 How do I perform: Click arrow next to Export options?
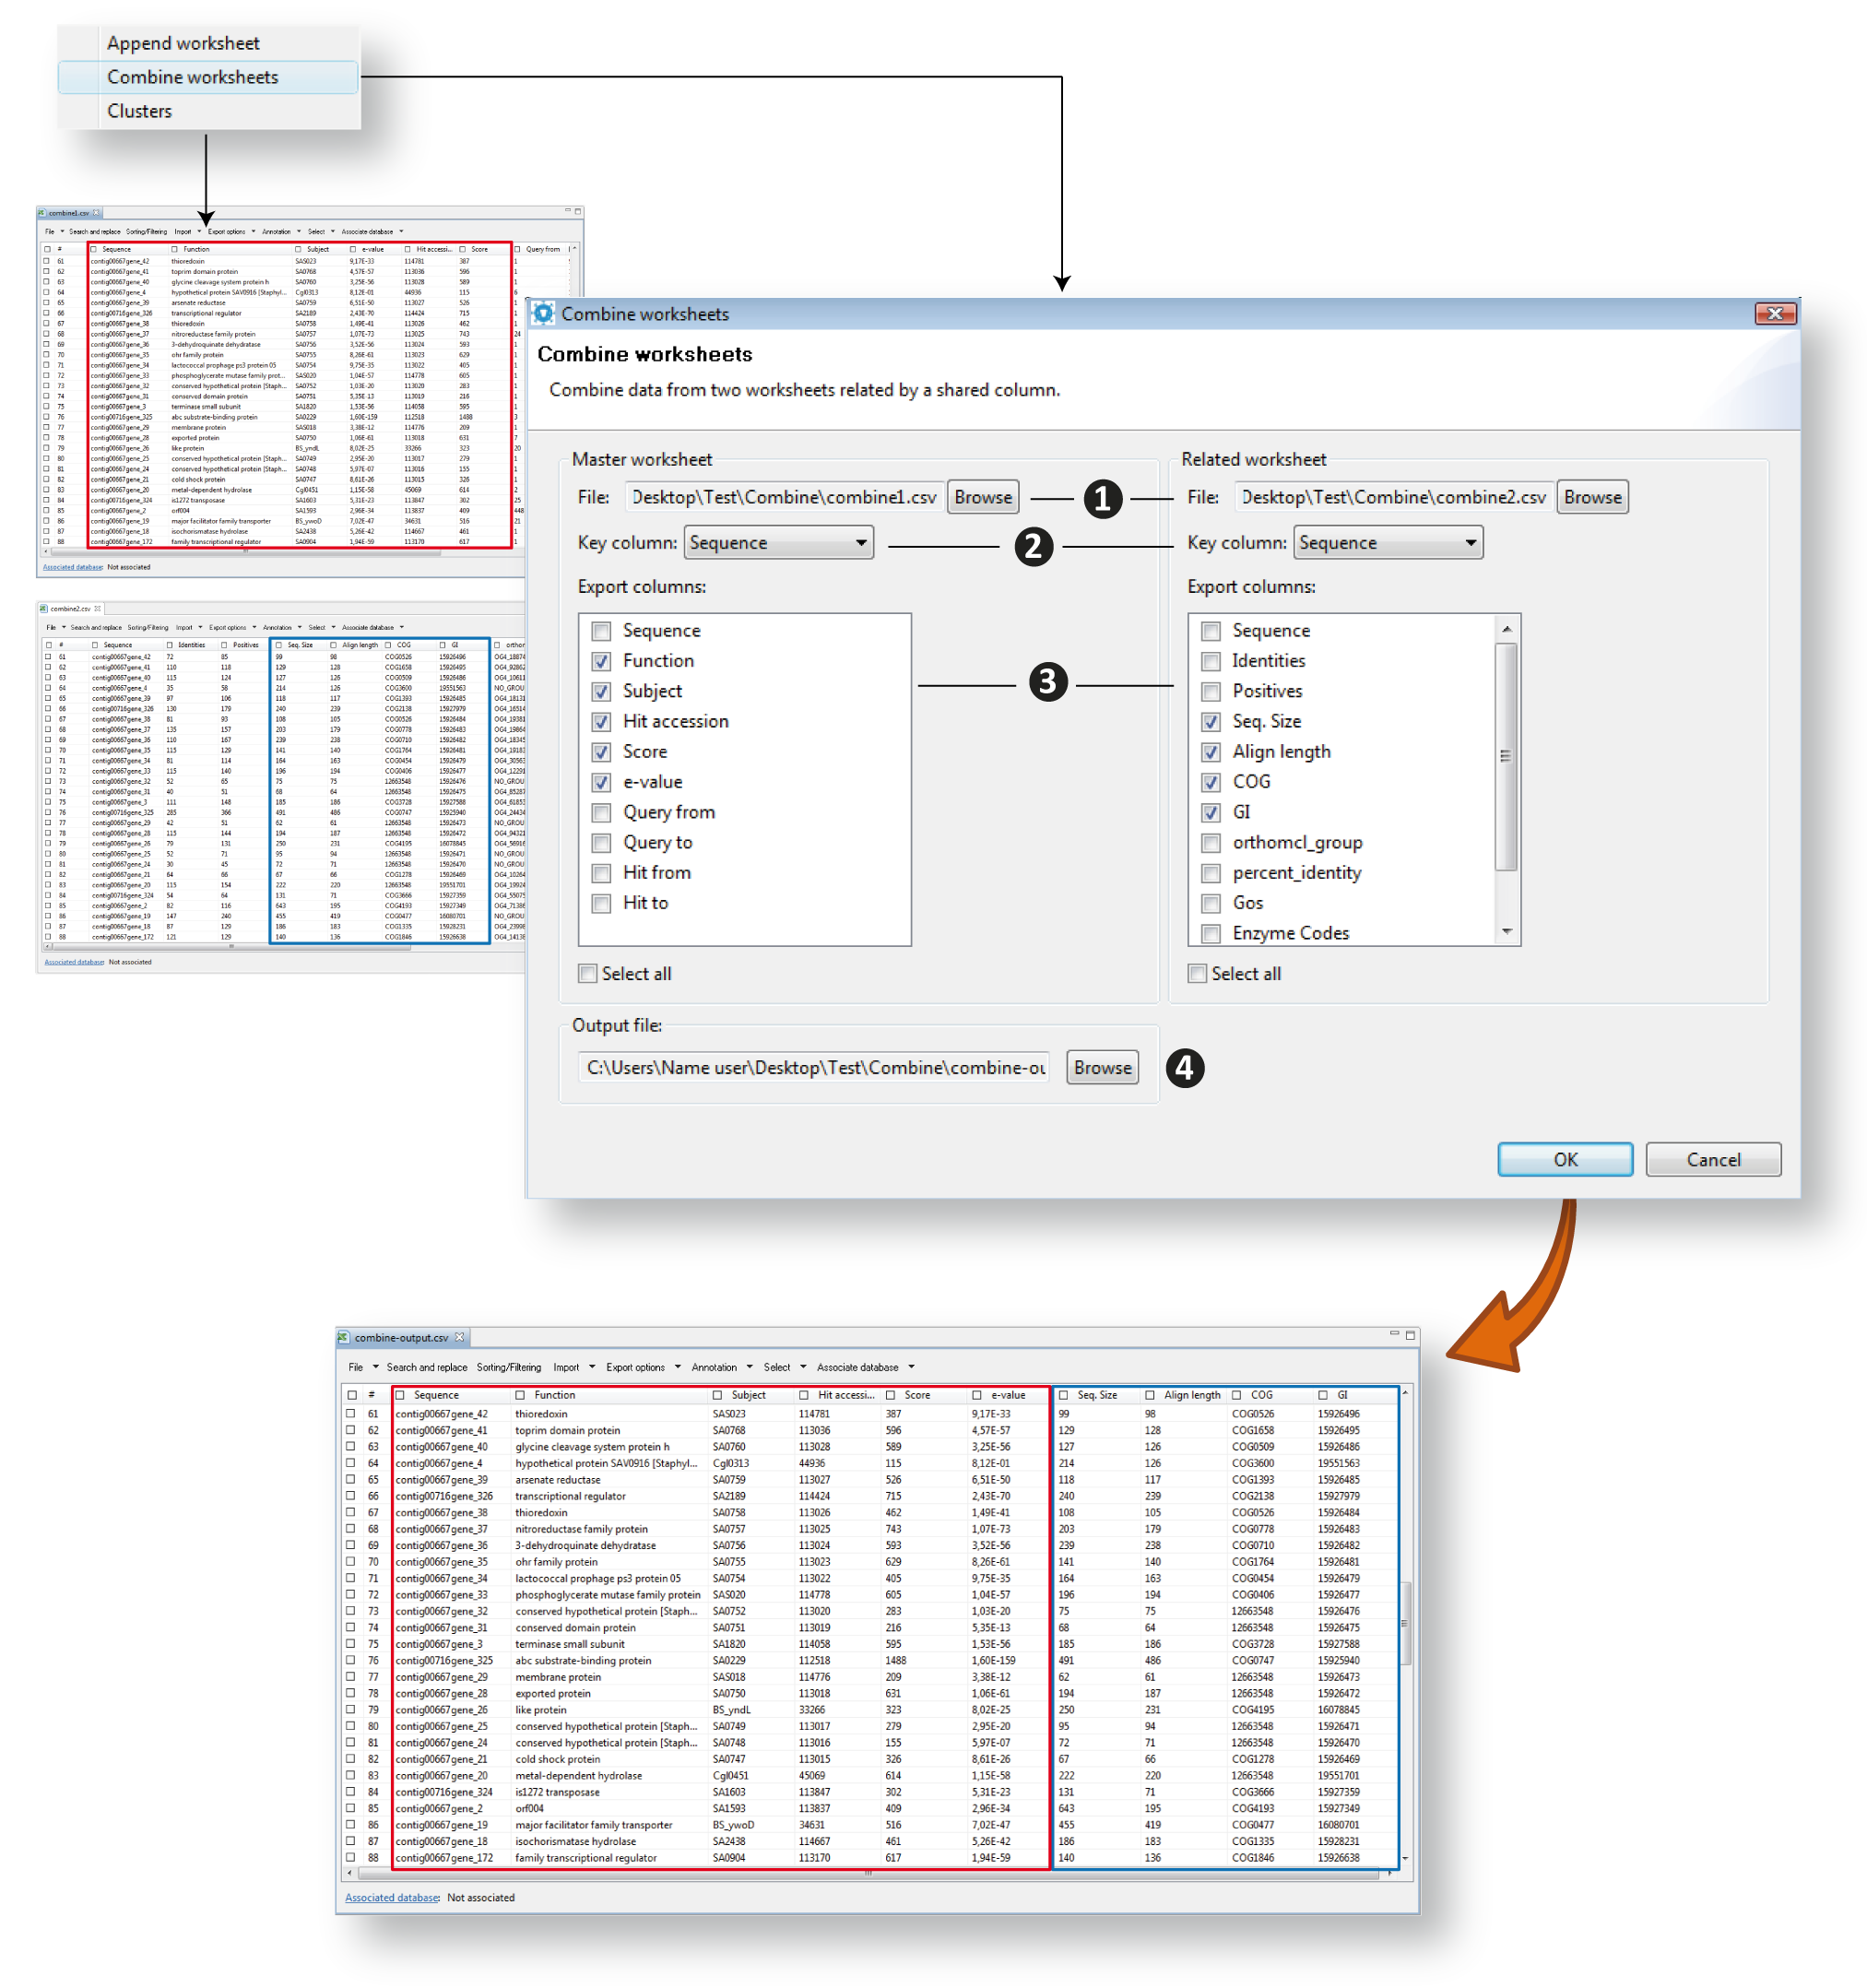point(677,1367)
